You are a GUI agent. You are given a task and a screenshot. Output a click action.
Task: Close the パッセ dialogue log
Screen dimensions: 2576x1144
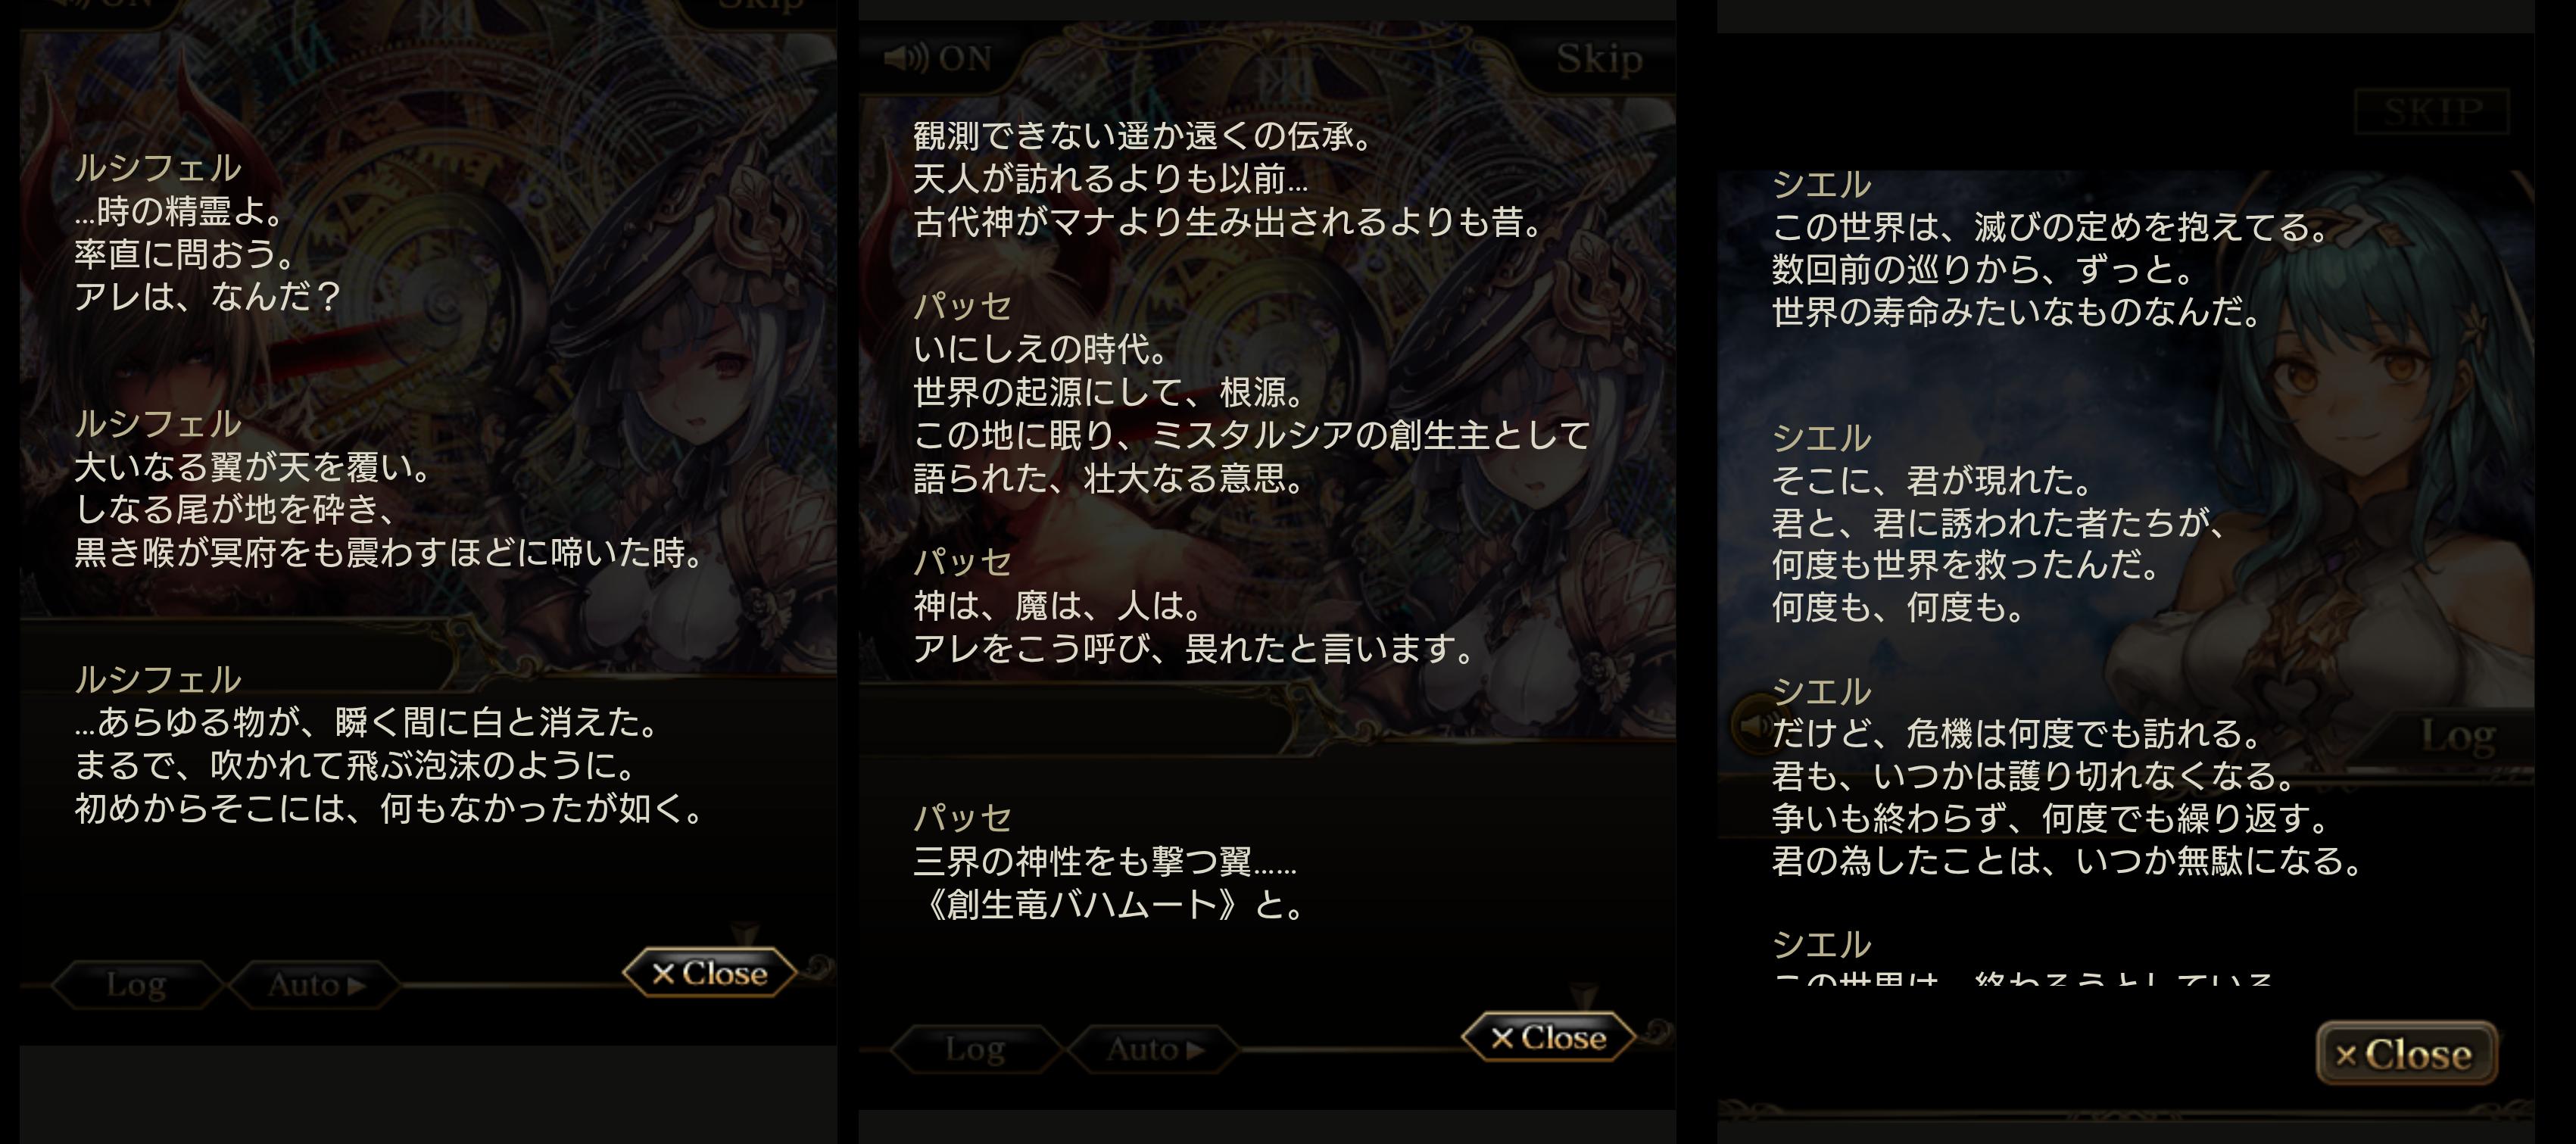coord(1548,1038)
